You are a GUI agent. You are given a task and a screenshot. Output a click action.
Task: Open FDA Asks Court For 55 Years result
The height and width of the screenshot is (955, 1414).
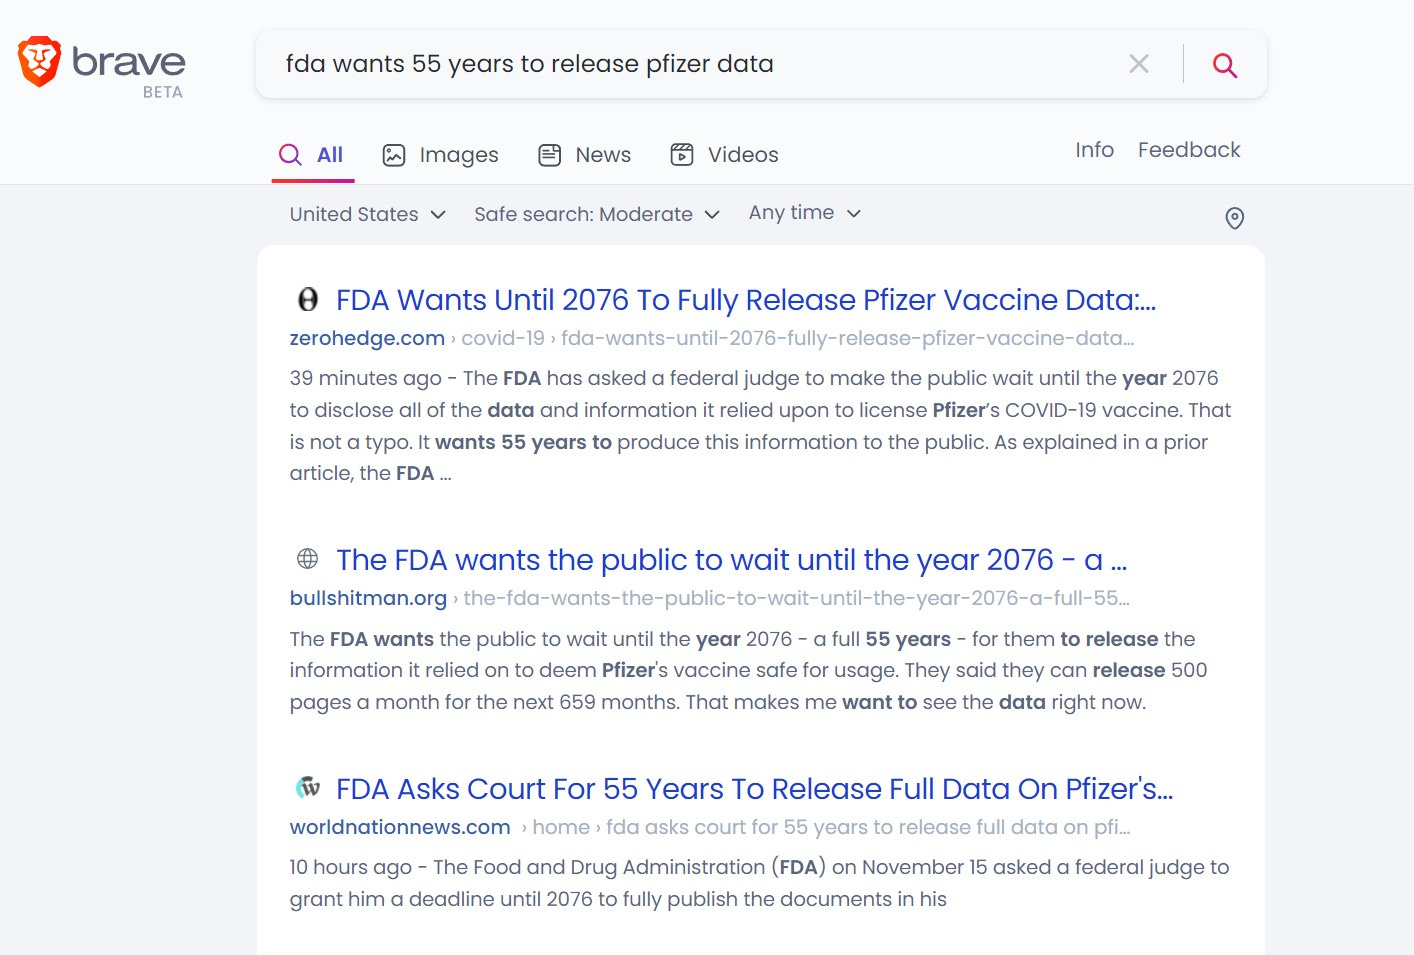[x=754, y=789]
